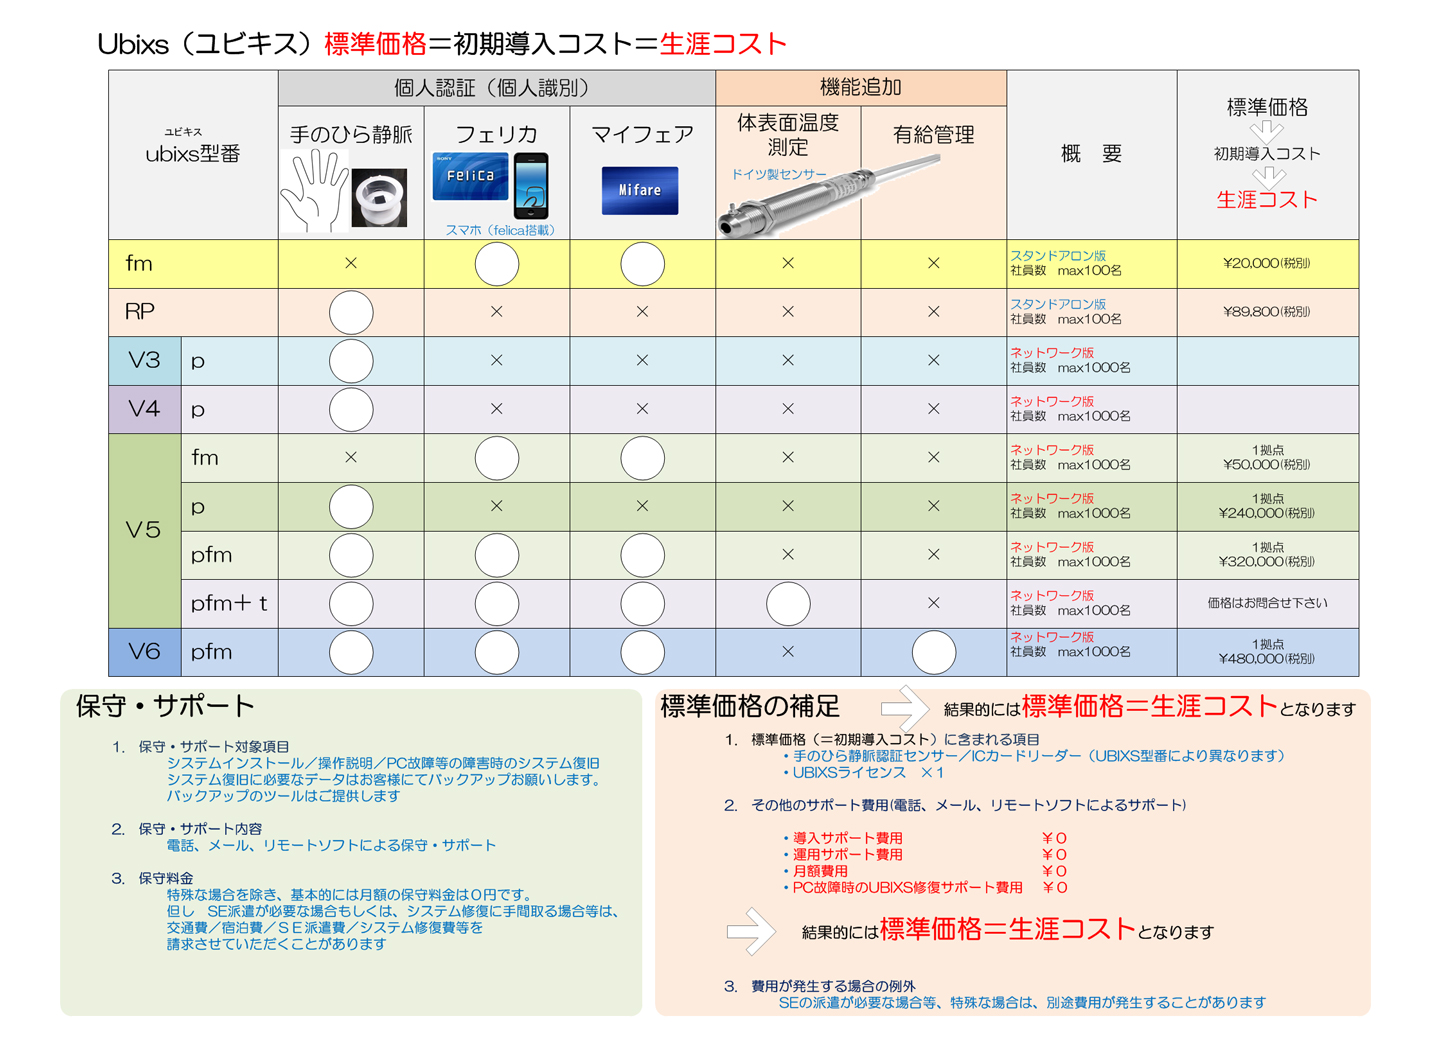Click the ドイツ製センサー label
This screenshot has height=1042, width=1440.
(x=778, y=174)
